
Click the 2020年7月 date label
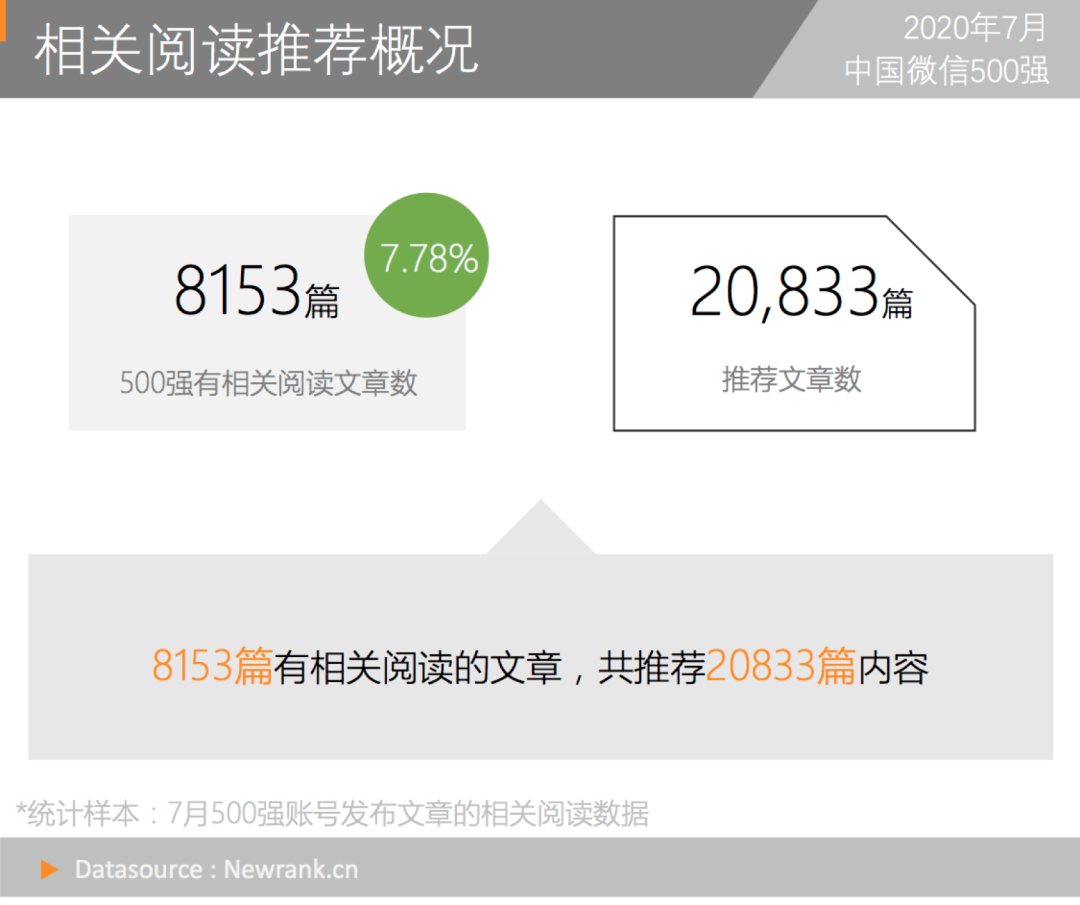[x=975, y=29]
